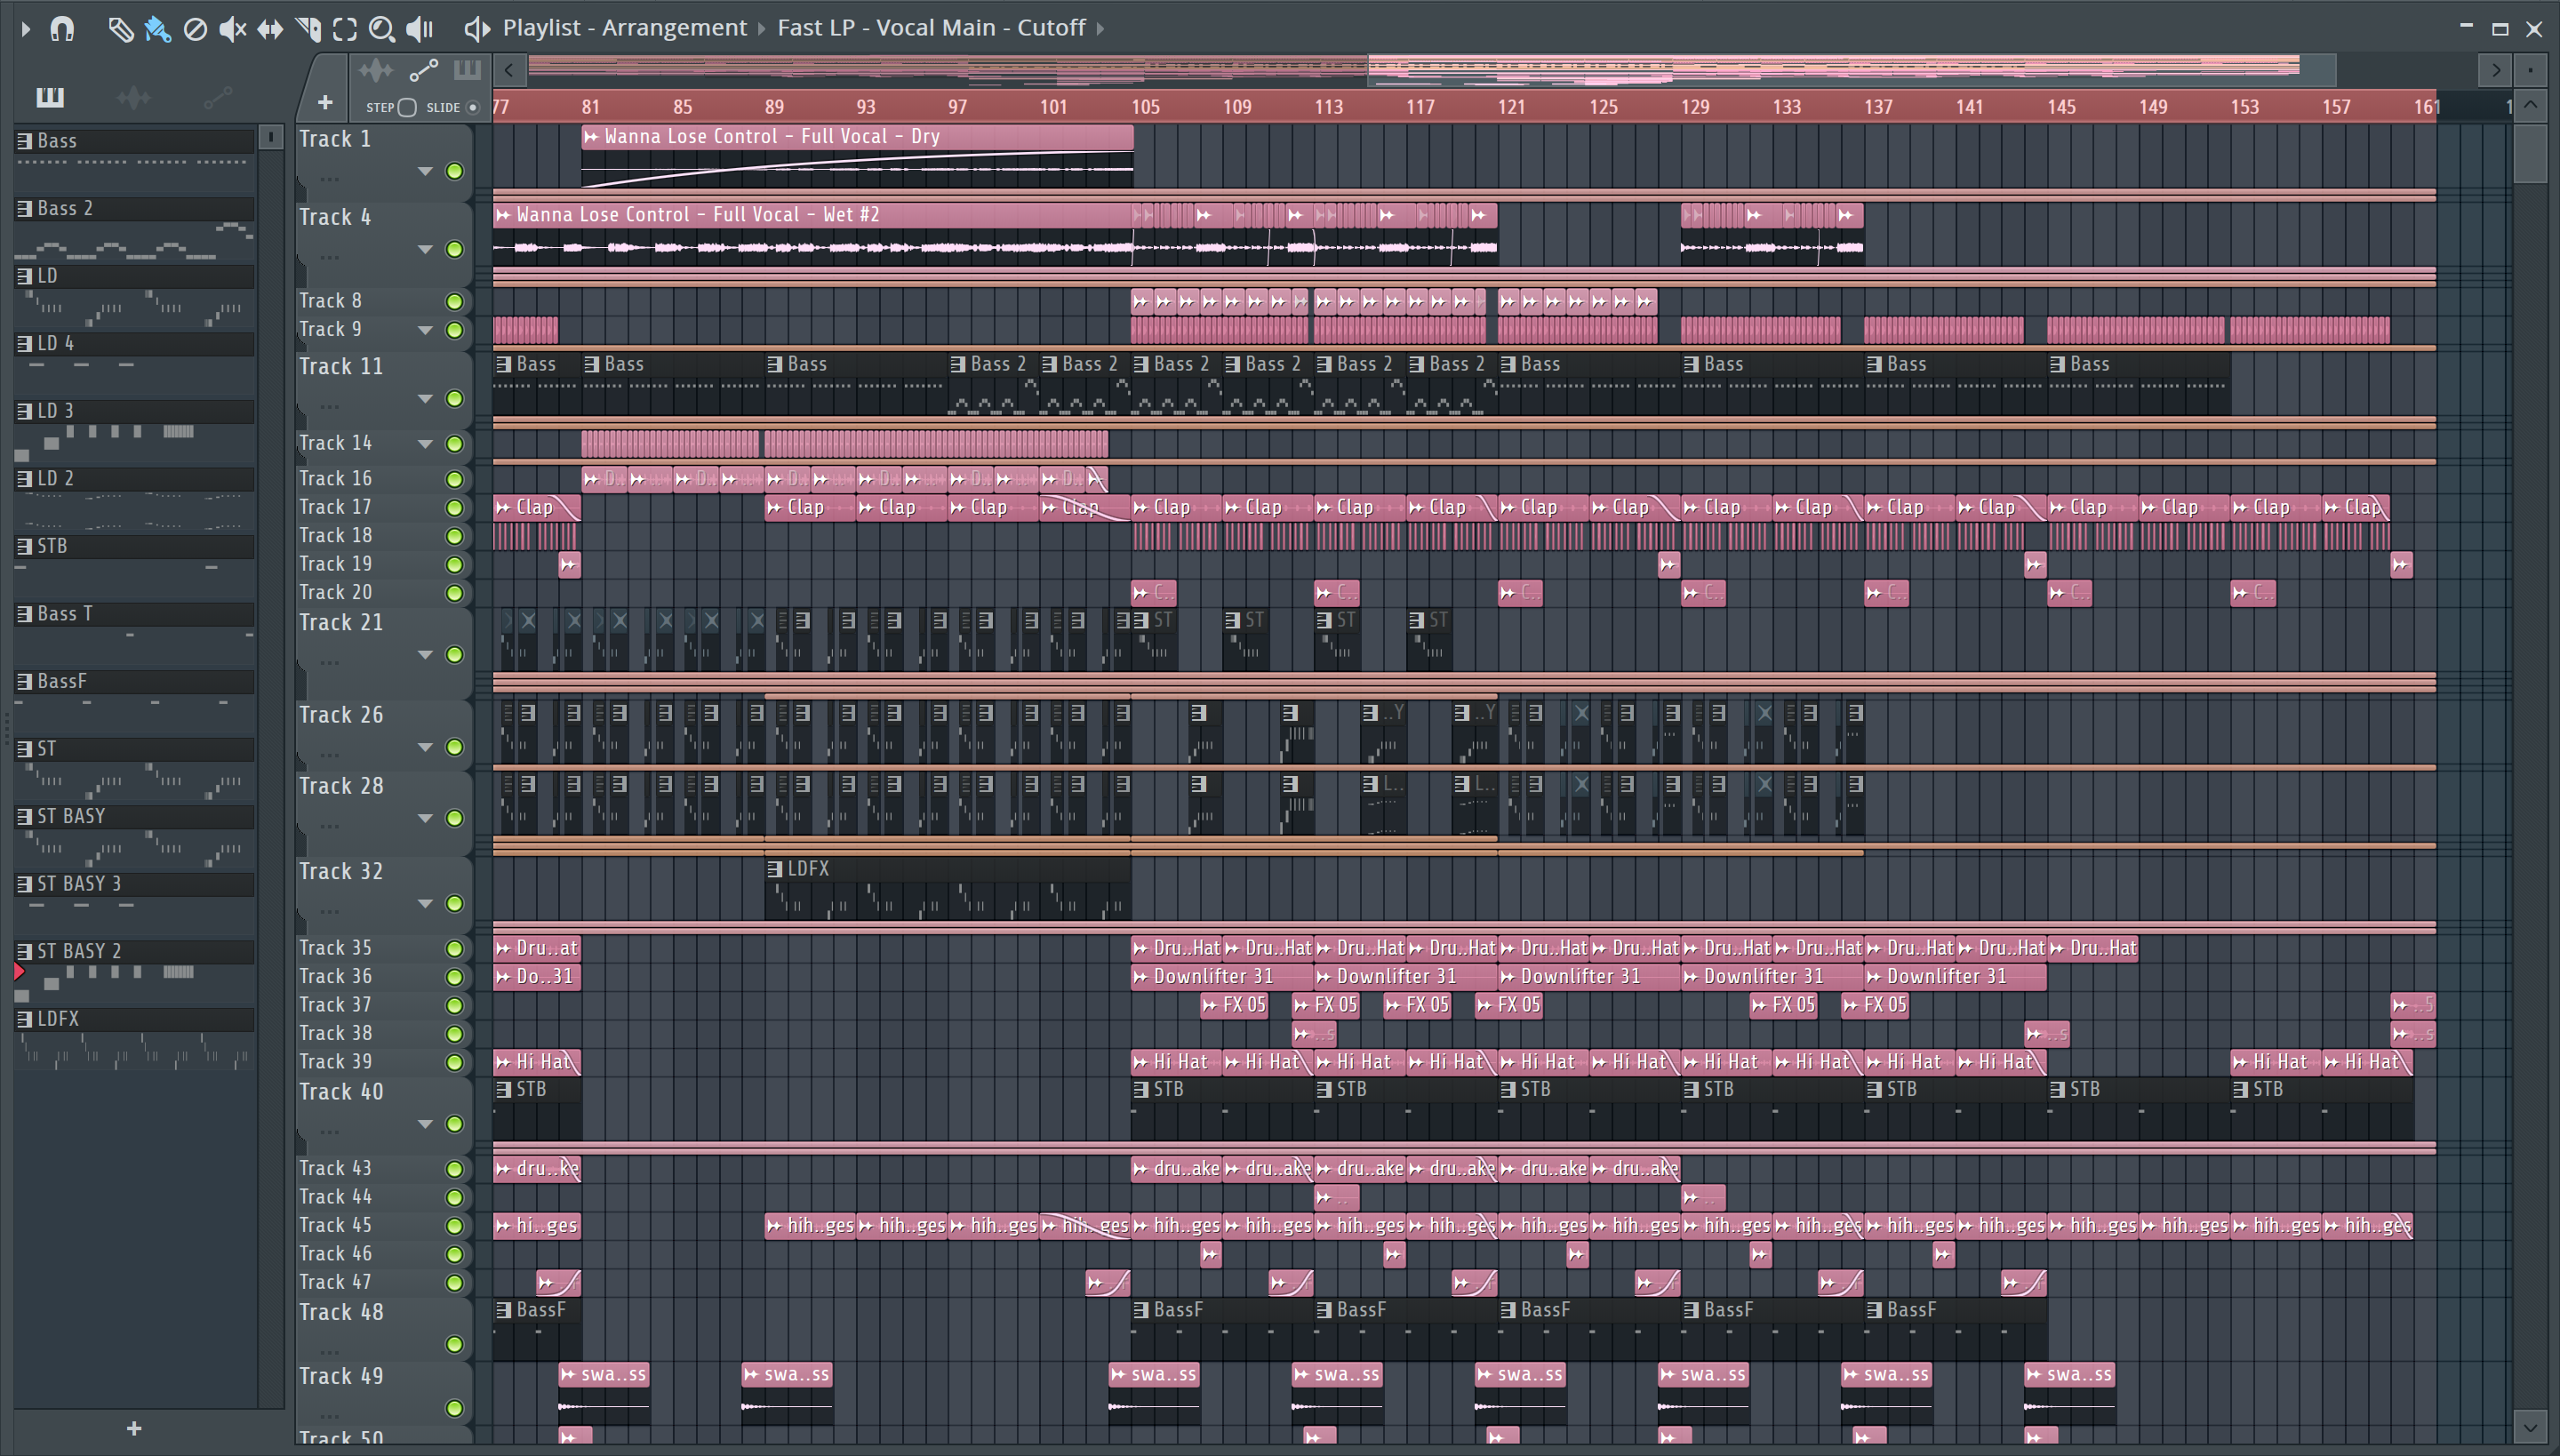Add a new track with plus button

tap(325, 102)
